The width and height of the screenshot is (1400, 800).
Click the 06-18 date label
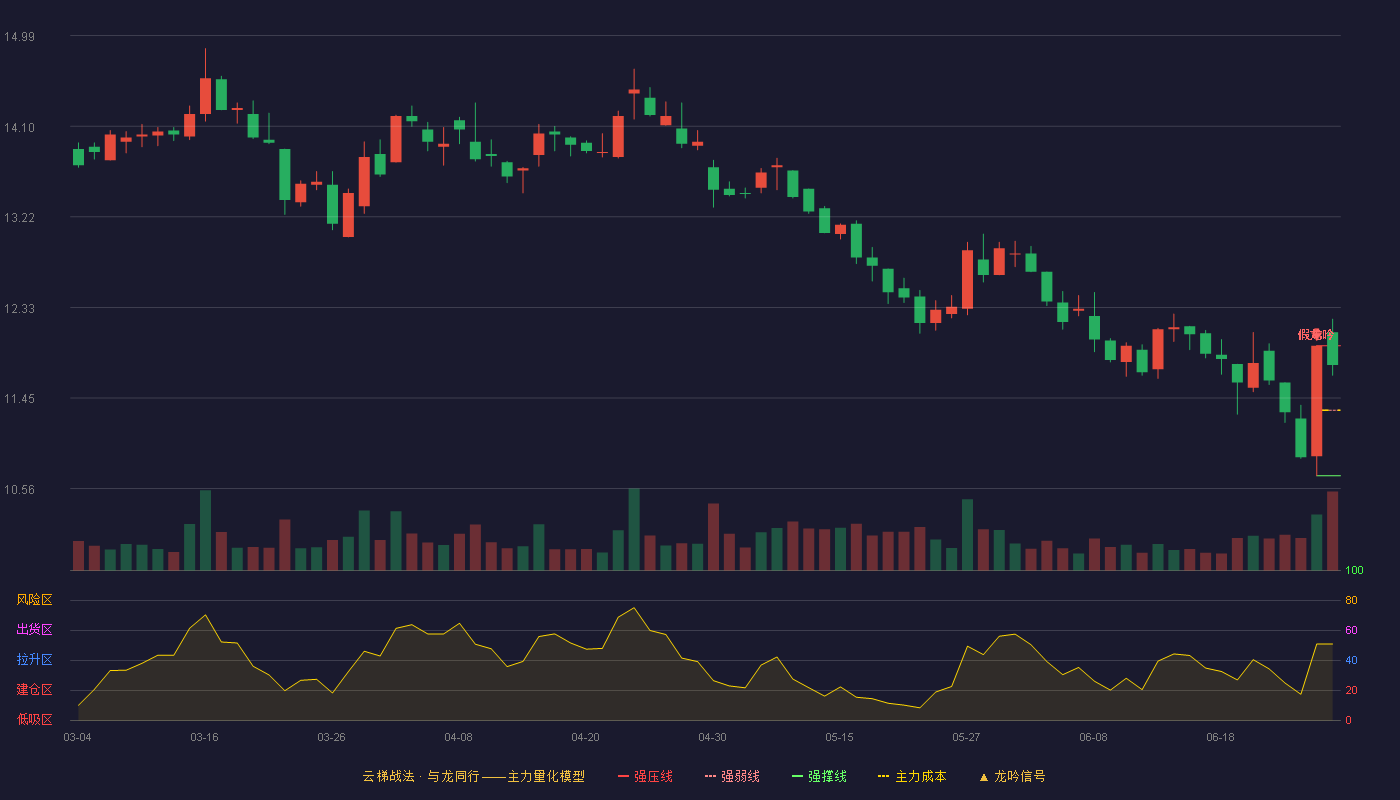pyautogui.click(x=1220, y=737)
